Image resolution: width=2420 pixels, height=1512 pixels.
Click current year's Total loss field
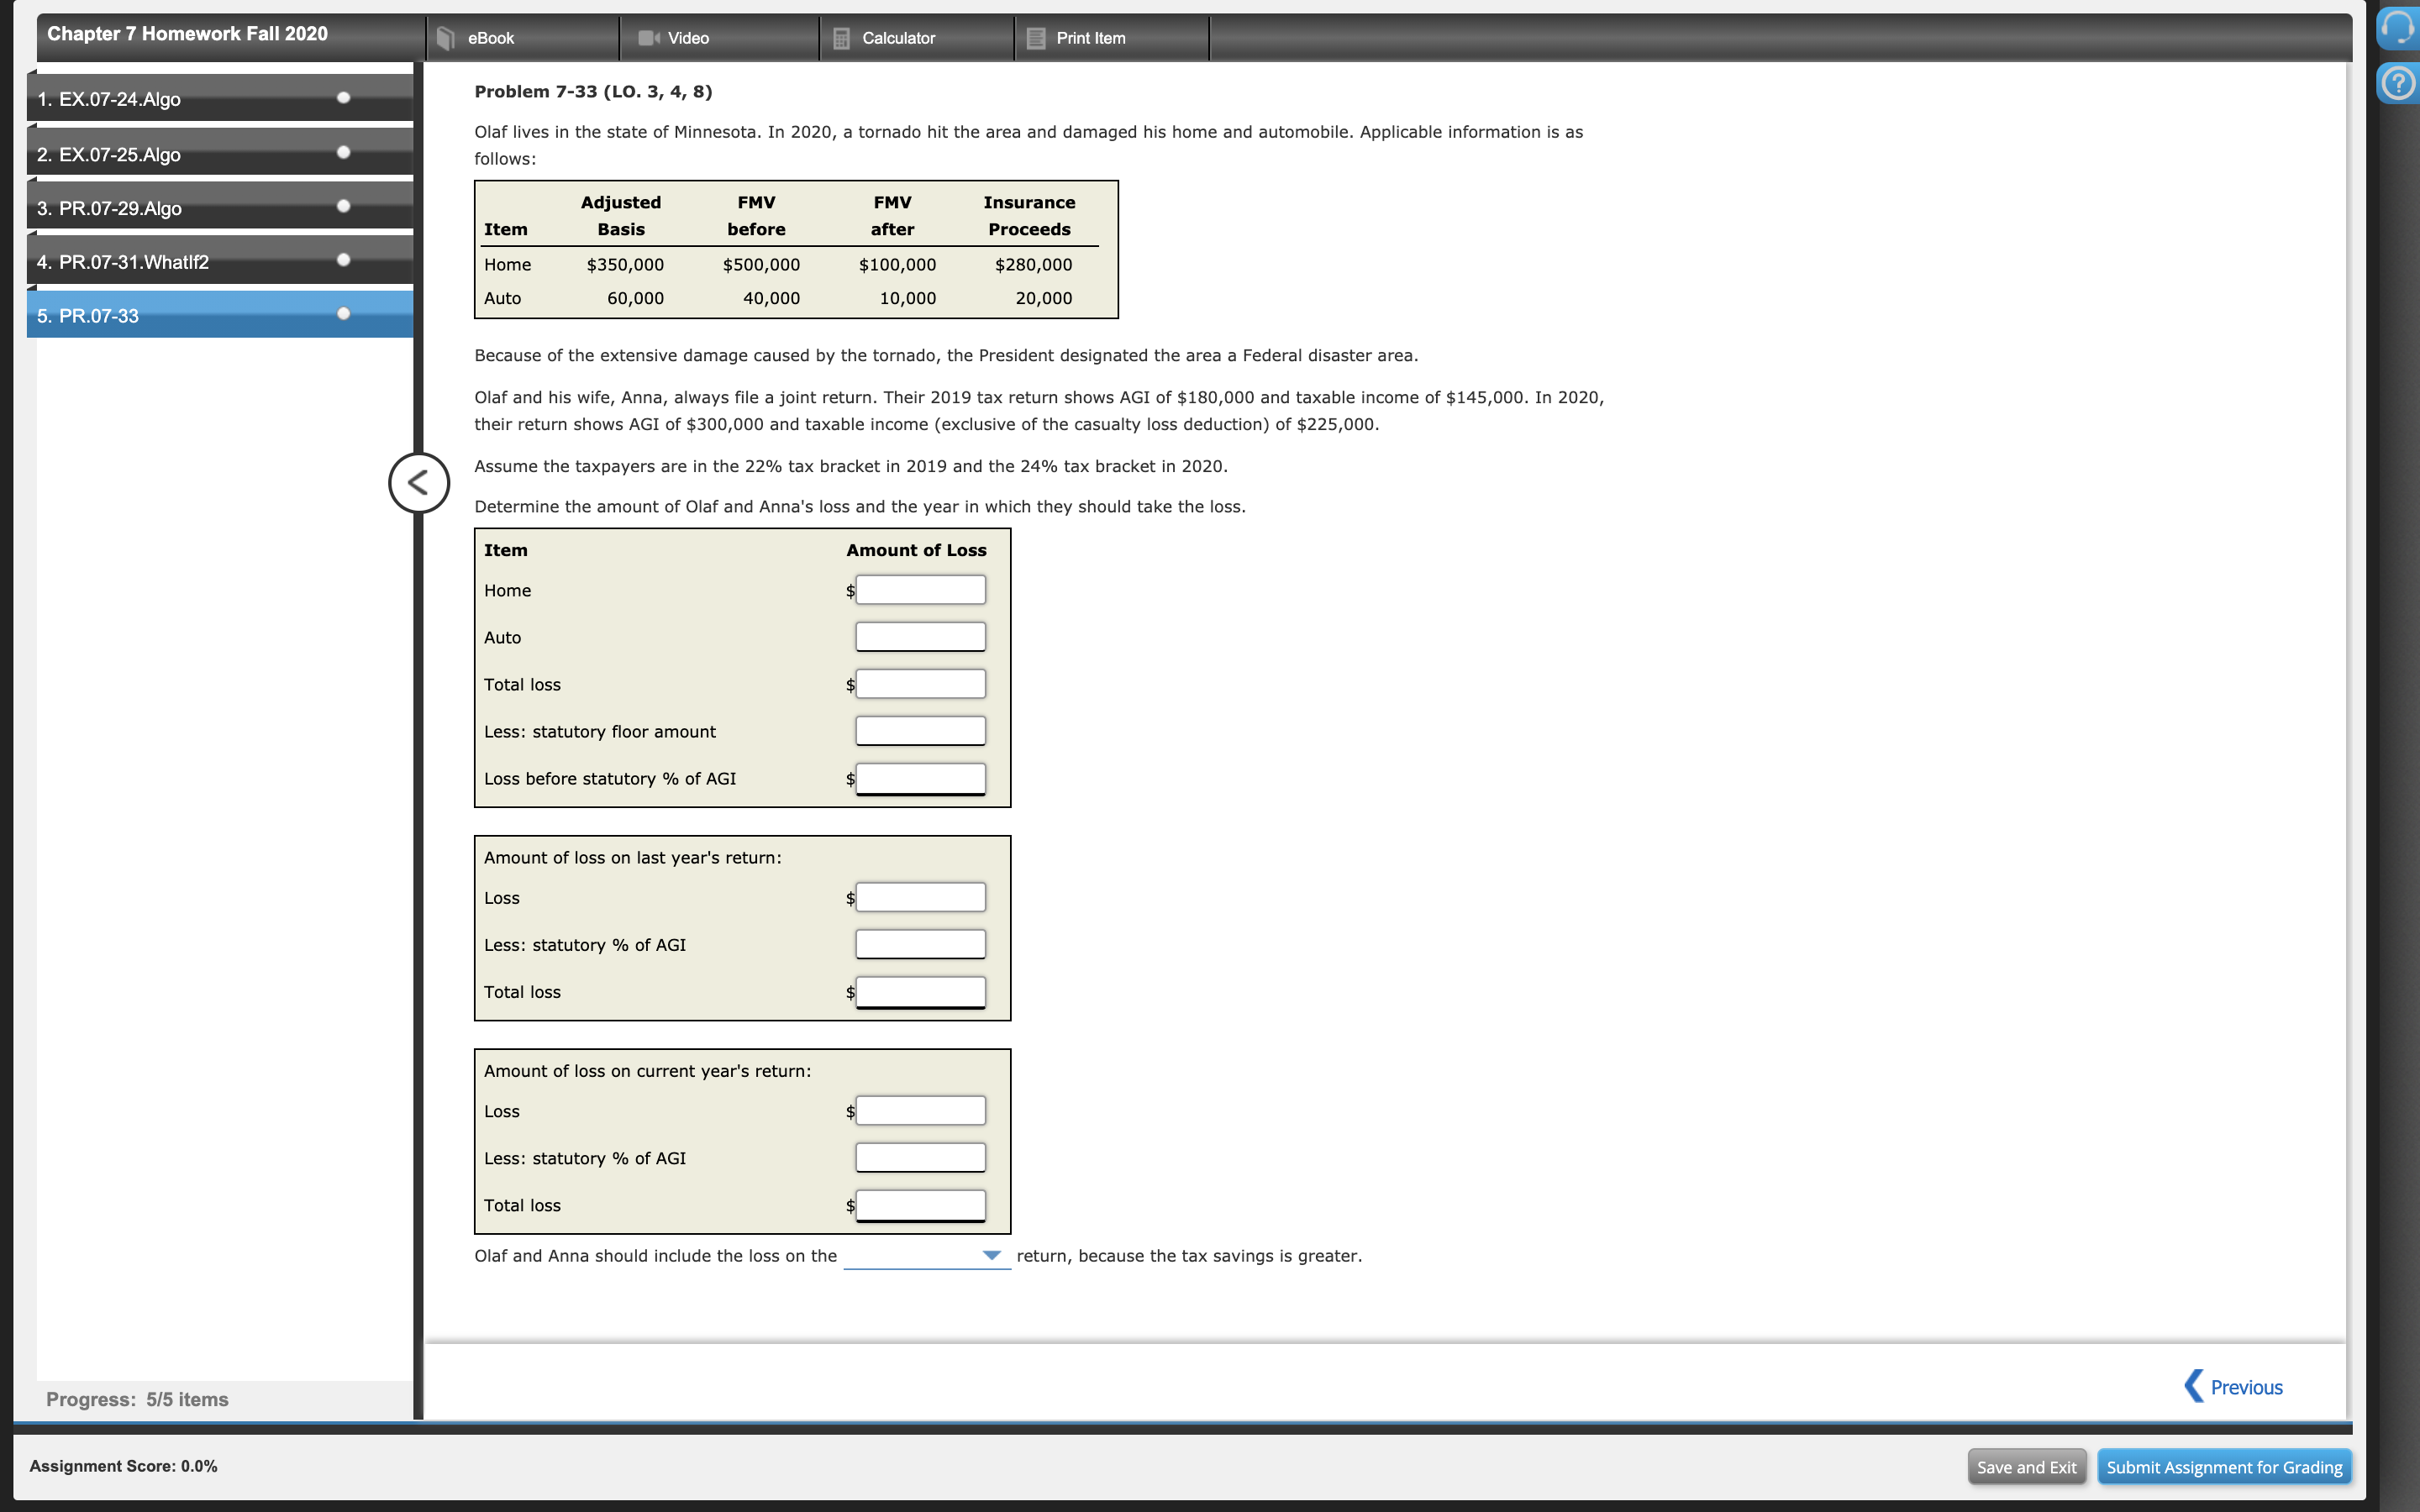click(x=920, y=1205)
